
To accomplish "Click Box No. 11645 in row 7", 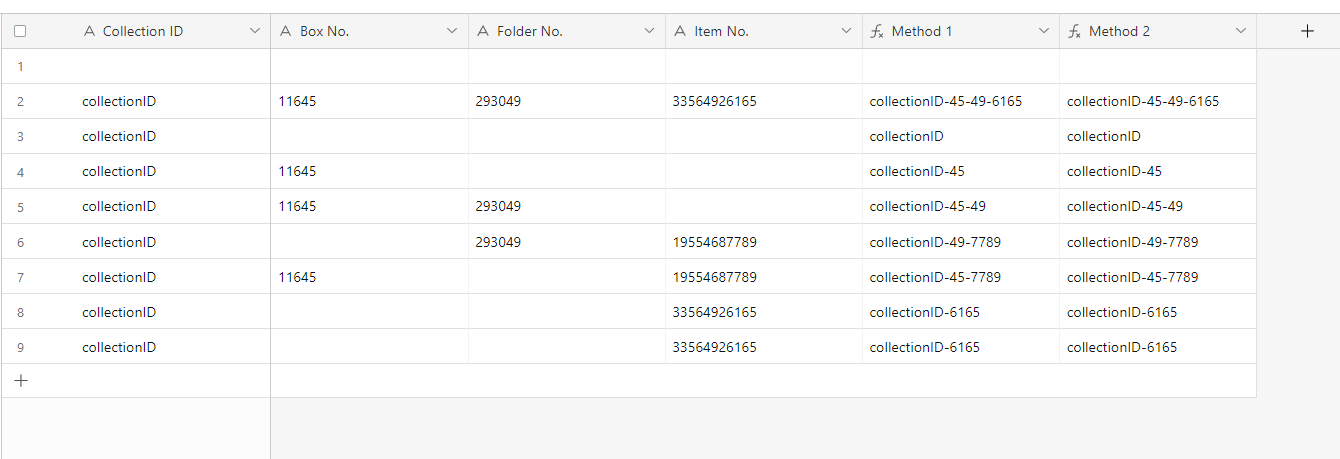I will pyautogui.click(x=297, y=277).
